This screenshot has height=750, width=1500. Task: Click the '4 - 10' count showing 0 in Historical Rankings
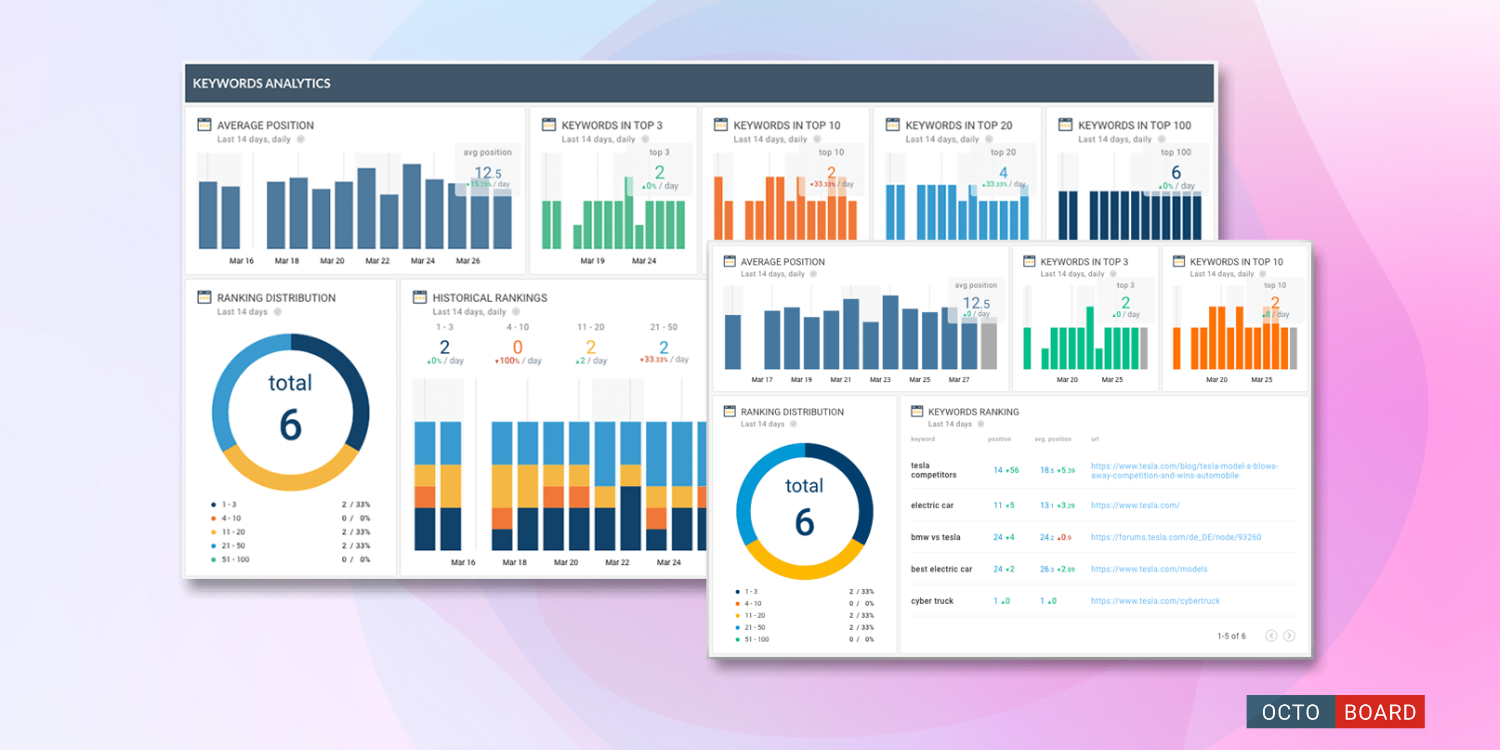[x=517, y=347]
